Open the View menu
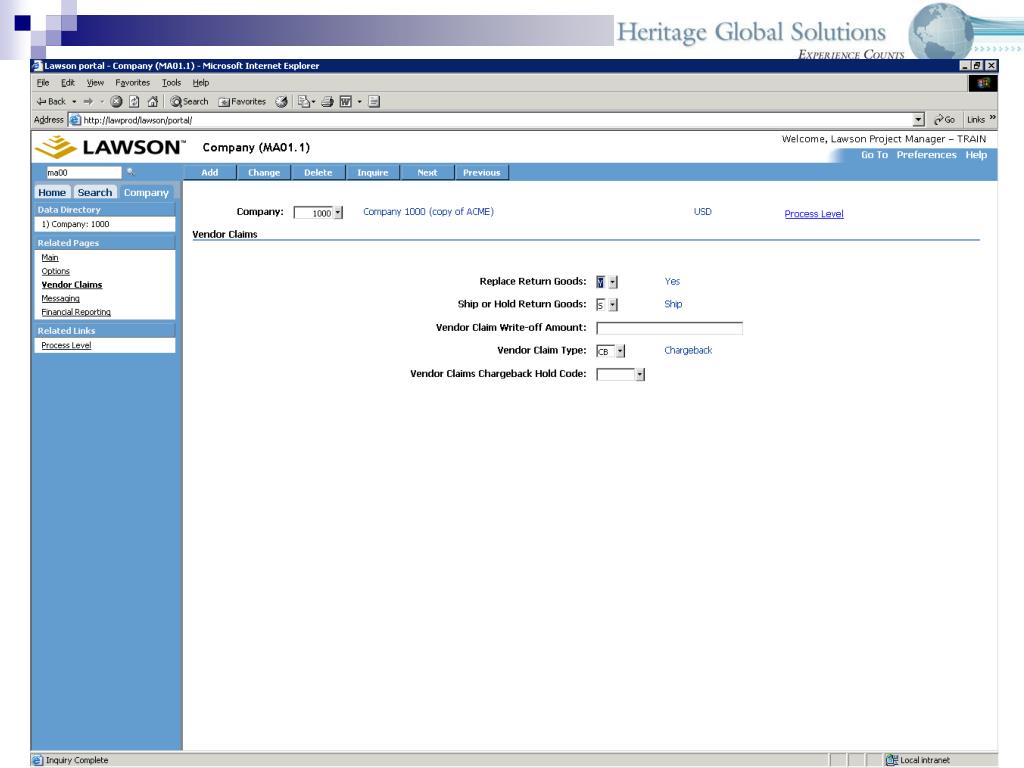Image resolution: width=1024 pixels, height=768 pixels. pyautogui.click(x=95, y=83)
